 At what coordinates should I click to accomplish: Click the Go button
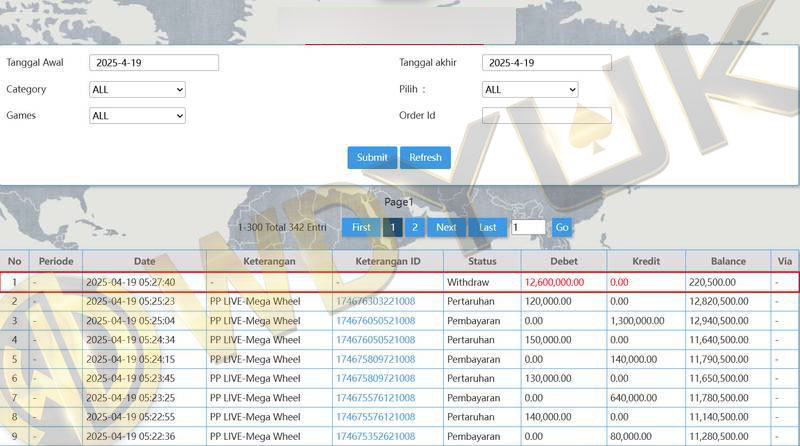562,227
